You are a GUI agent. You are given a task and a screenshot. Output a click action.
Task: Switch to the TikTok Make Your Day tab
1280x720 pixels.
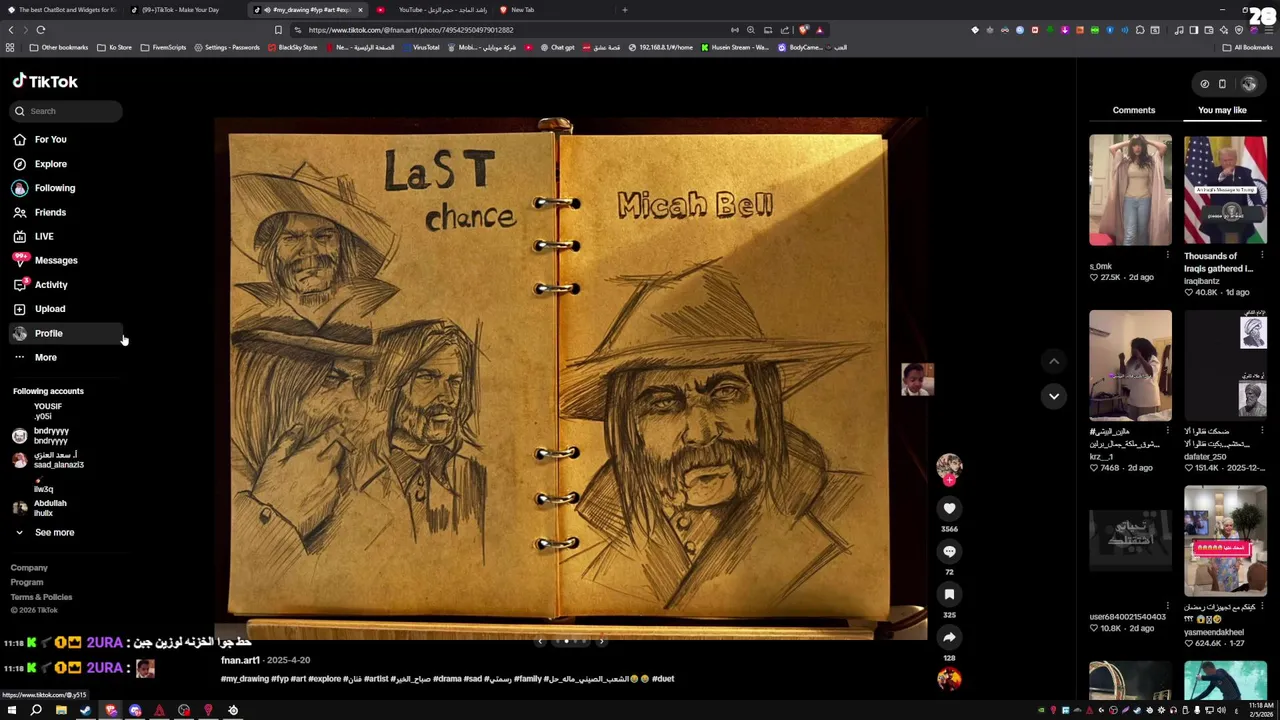point(185,10)
